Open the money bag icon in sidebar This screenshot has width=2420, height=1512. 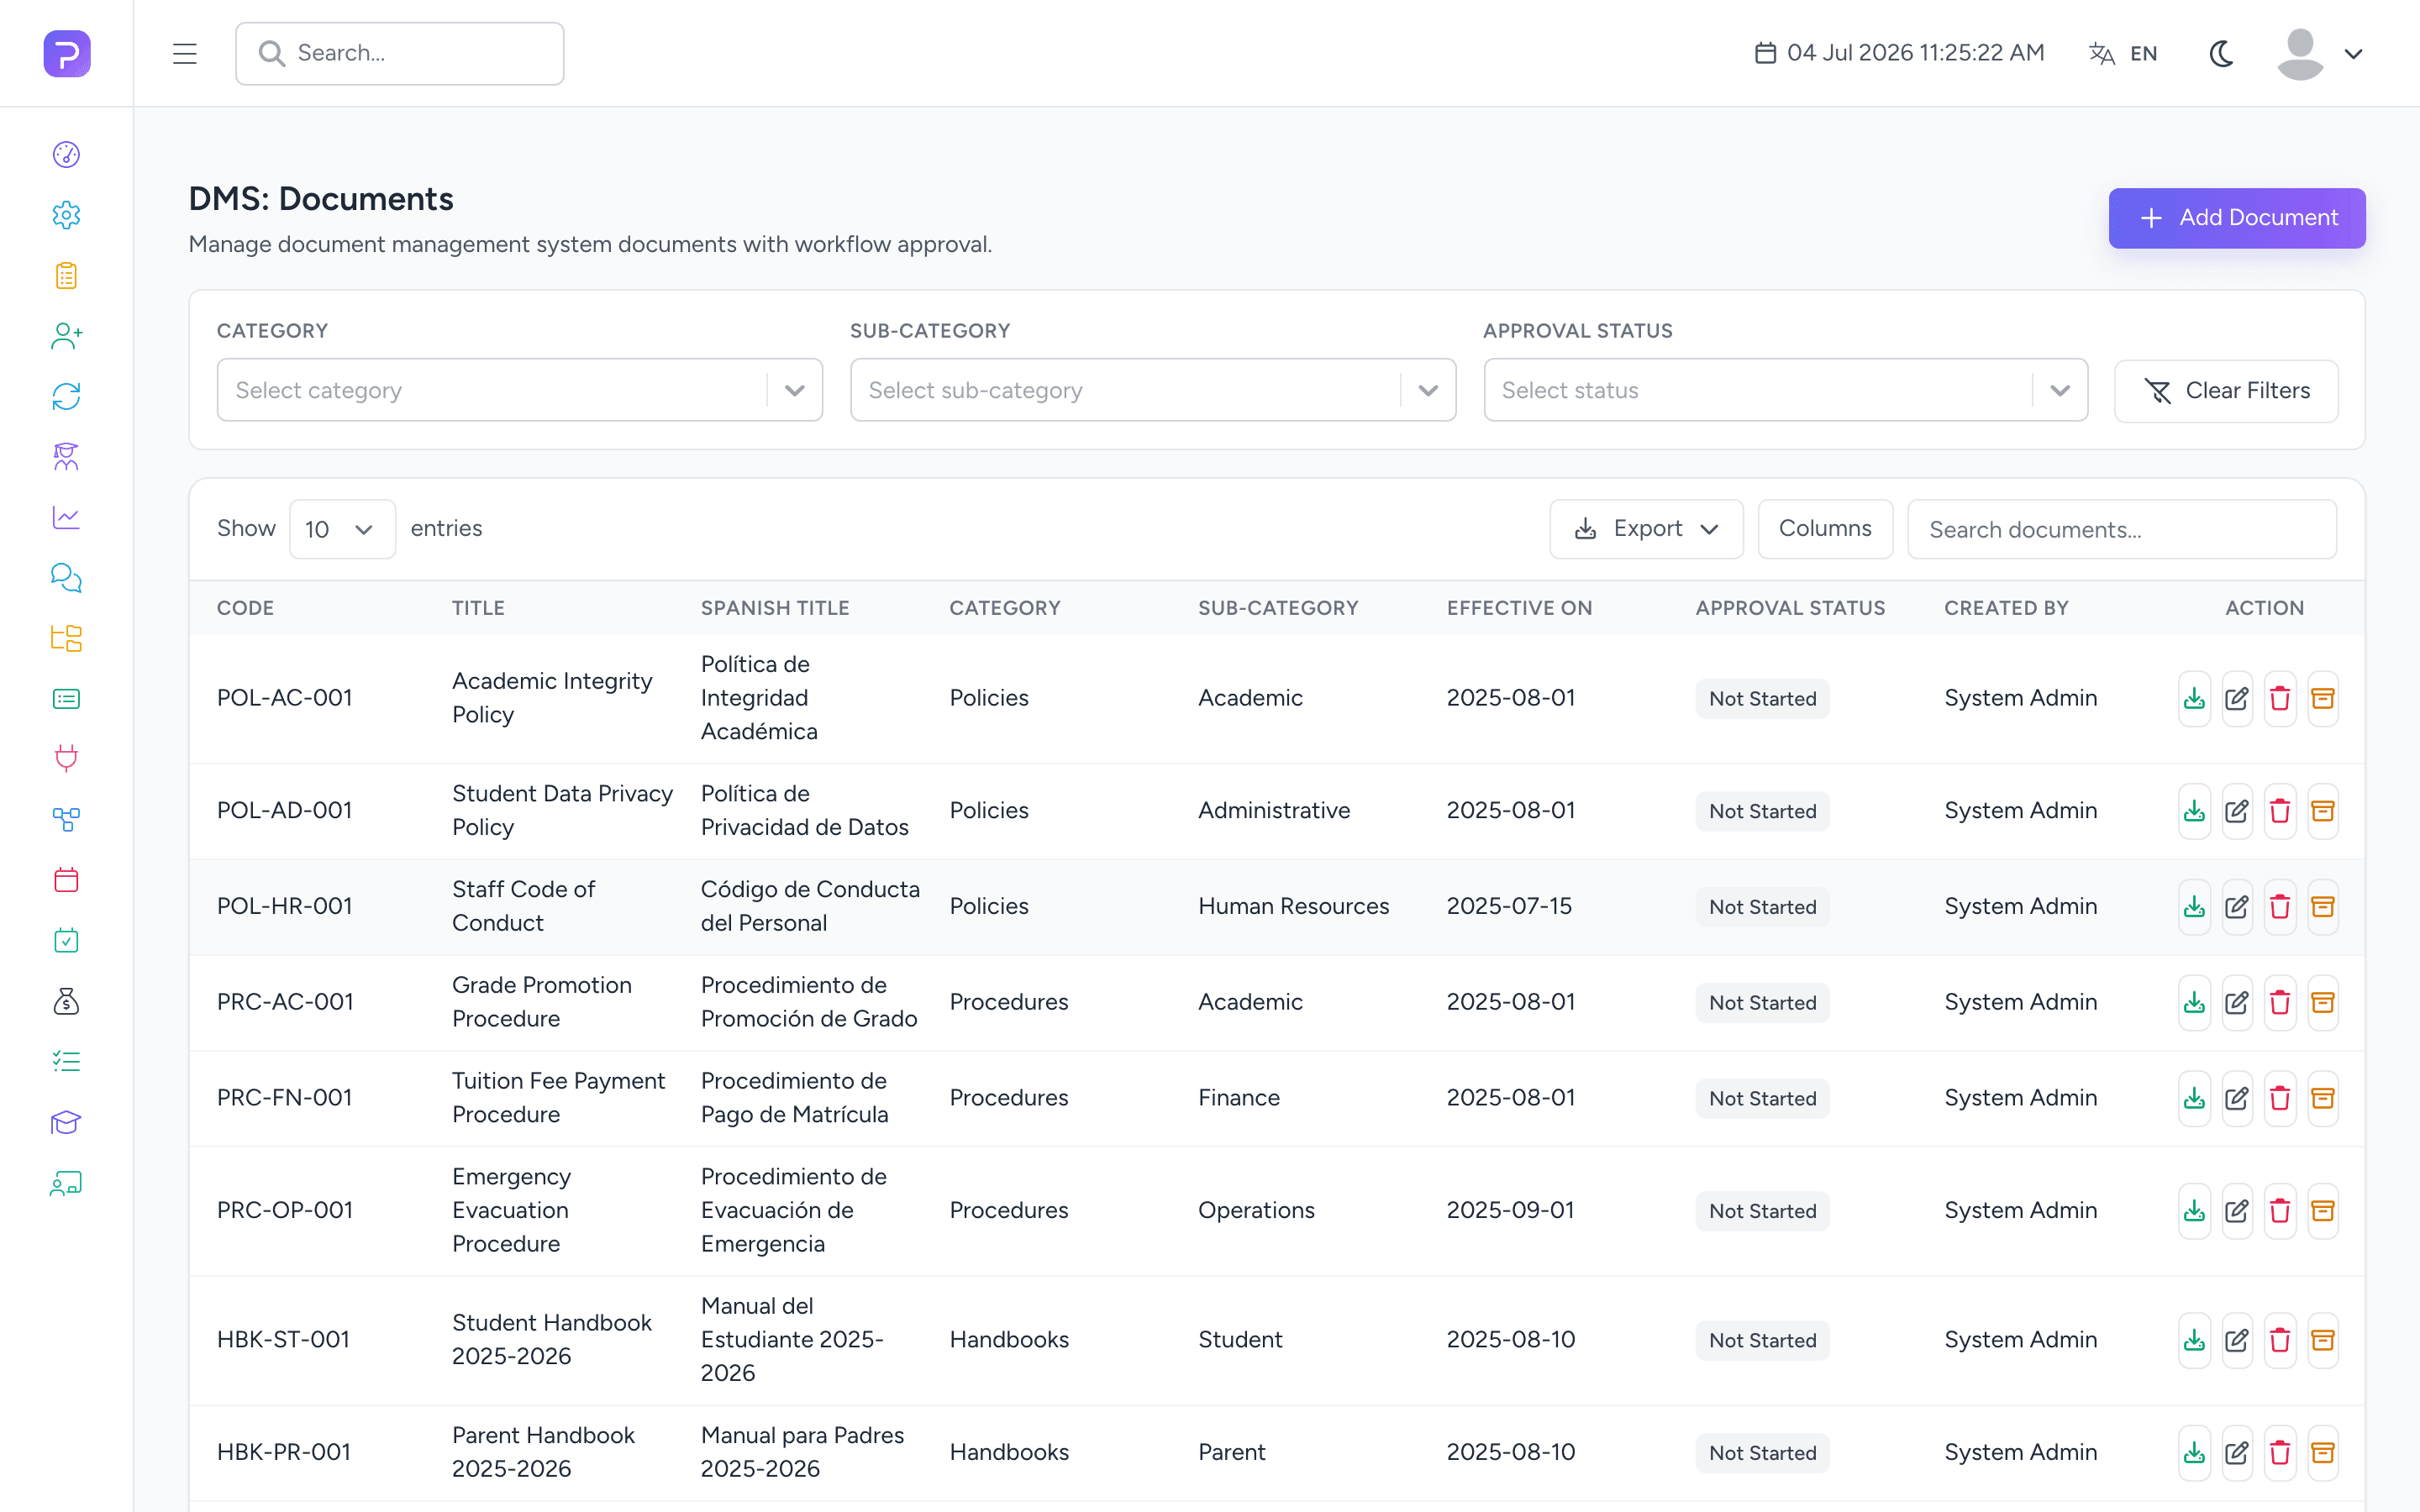coord(66,1001)
